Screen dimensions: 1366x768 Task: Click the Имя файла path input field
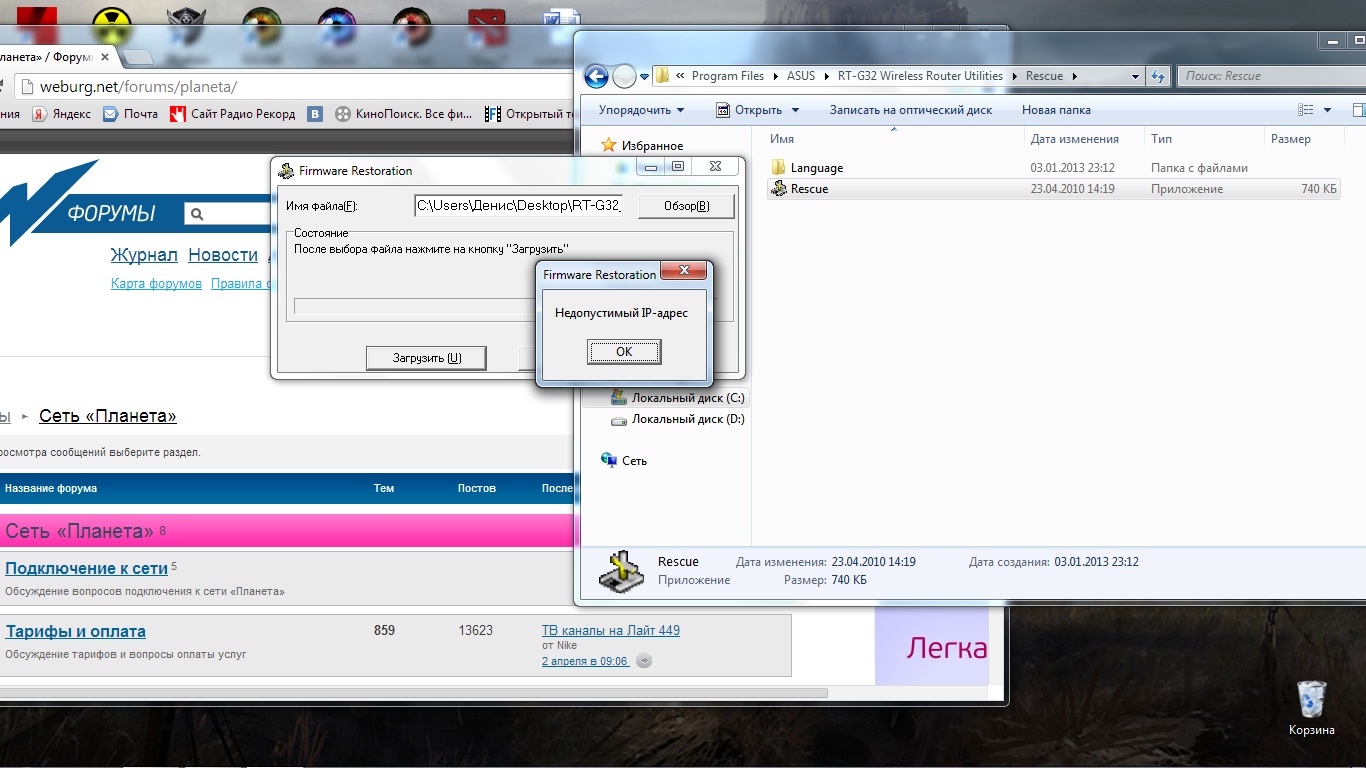coord(519,206)
